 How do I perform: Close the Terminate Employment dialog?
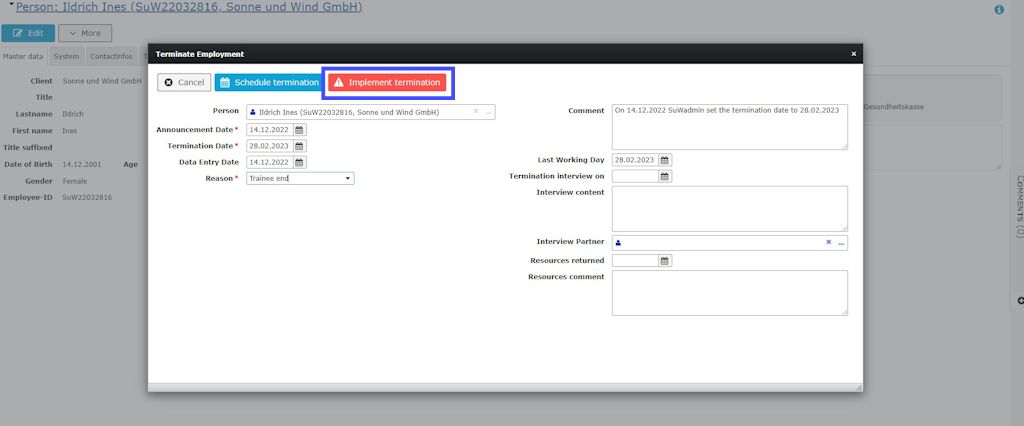point(853,54)
